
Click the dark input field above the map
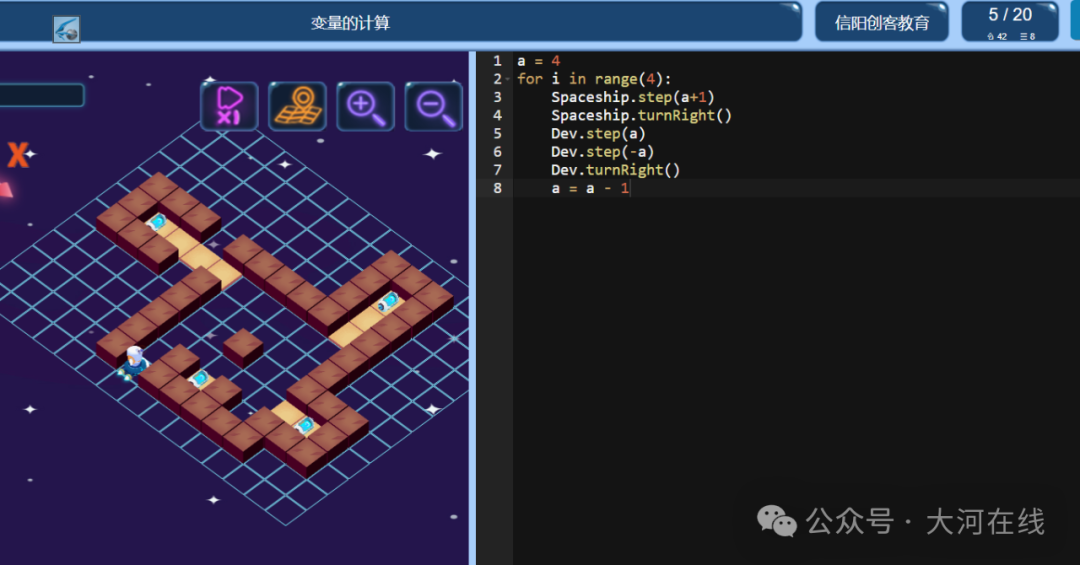pyautogui.click(x=41, y=95)
